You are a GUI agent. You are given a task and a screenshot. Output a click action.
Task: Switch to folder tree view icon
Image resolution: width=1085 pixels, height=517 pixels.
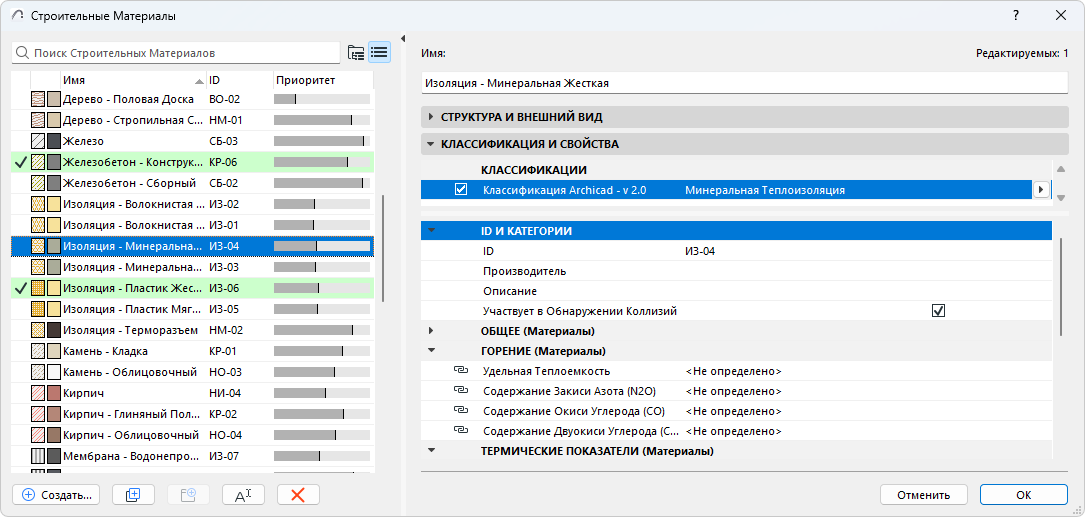[x=356, y=52]
